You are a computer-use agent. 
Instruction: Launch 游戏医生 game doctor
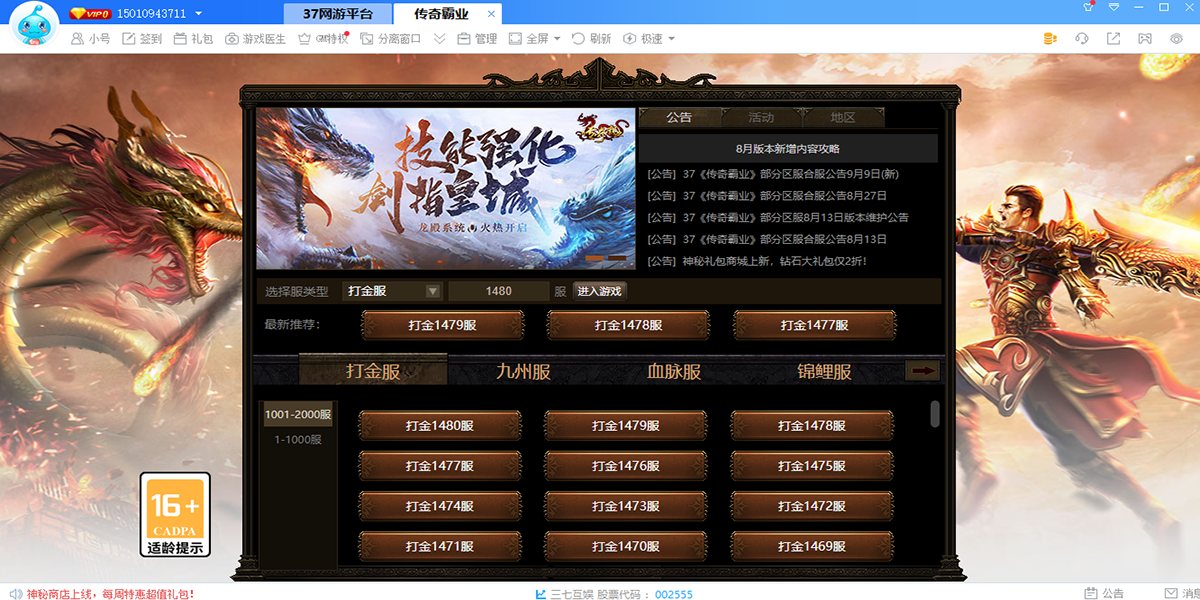255,39
